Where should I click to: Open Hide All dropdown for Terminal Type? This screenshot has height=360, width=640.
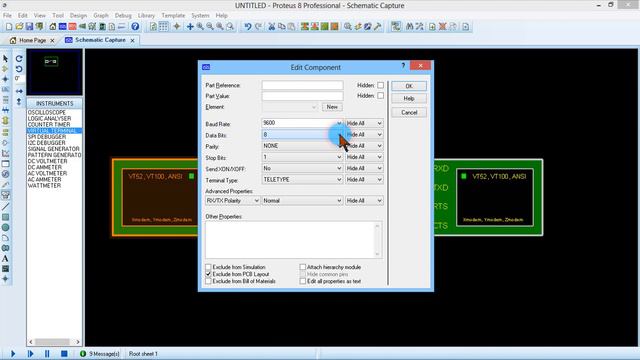pos(364,180)
